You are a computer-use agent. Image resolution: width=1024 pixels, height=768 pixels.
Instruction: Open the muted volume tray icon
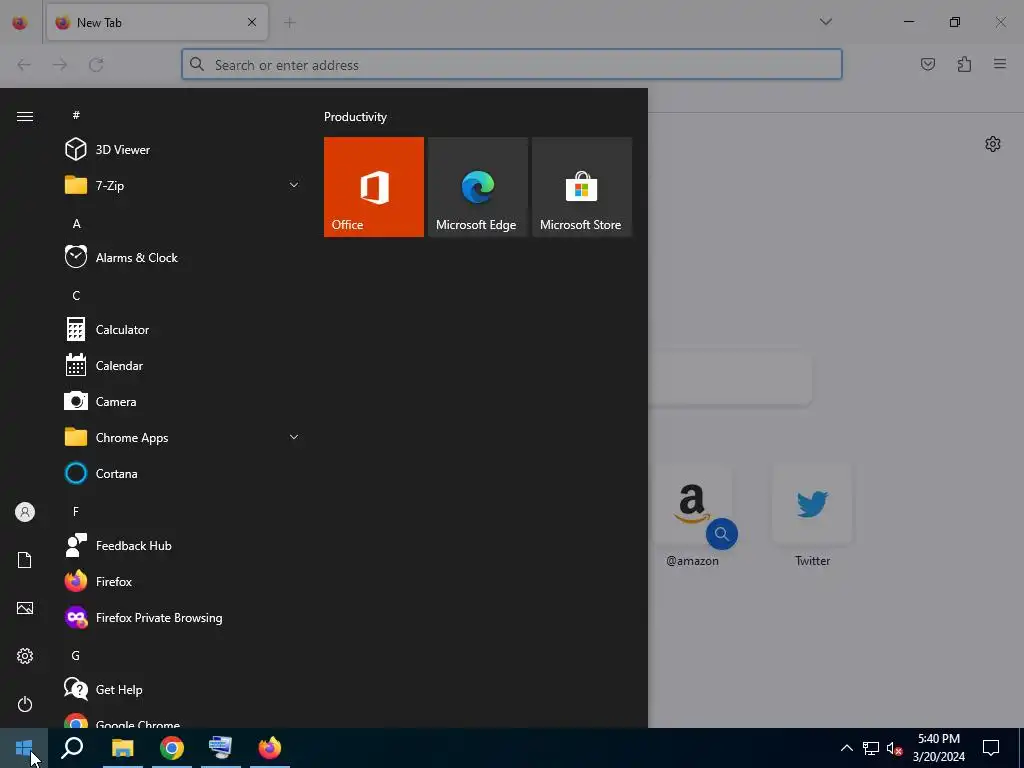[x=894, y=748]
